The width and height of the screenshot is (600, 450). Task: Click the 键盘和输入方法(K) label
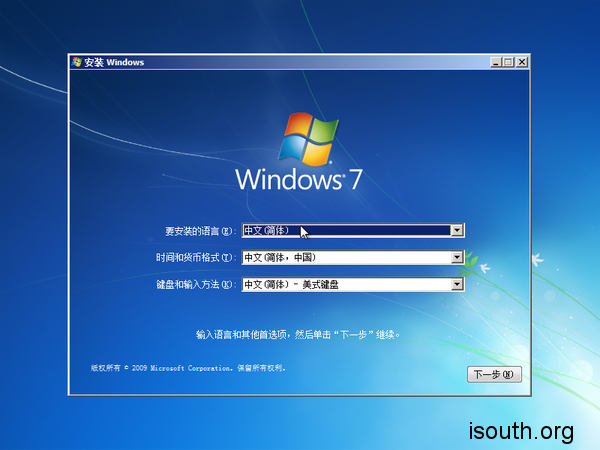(196, 285)
